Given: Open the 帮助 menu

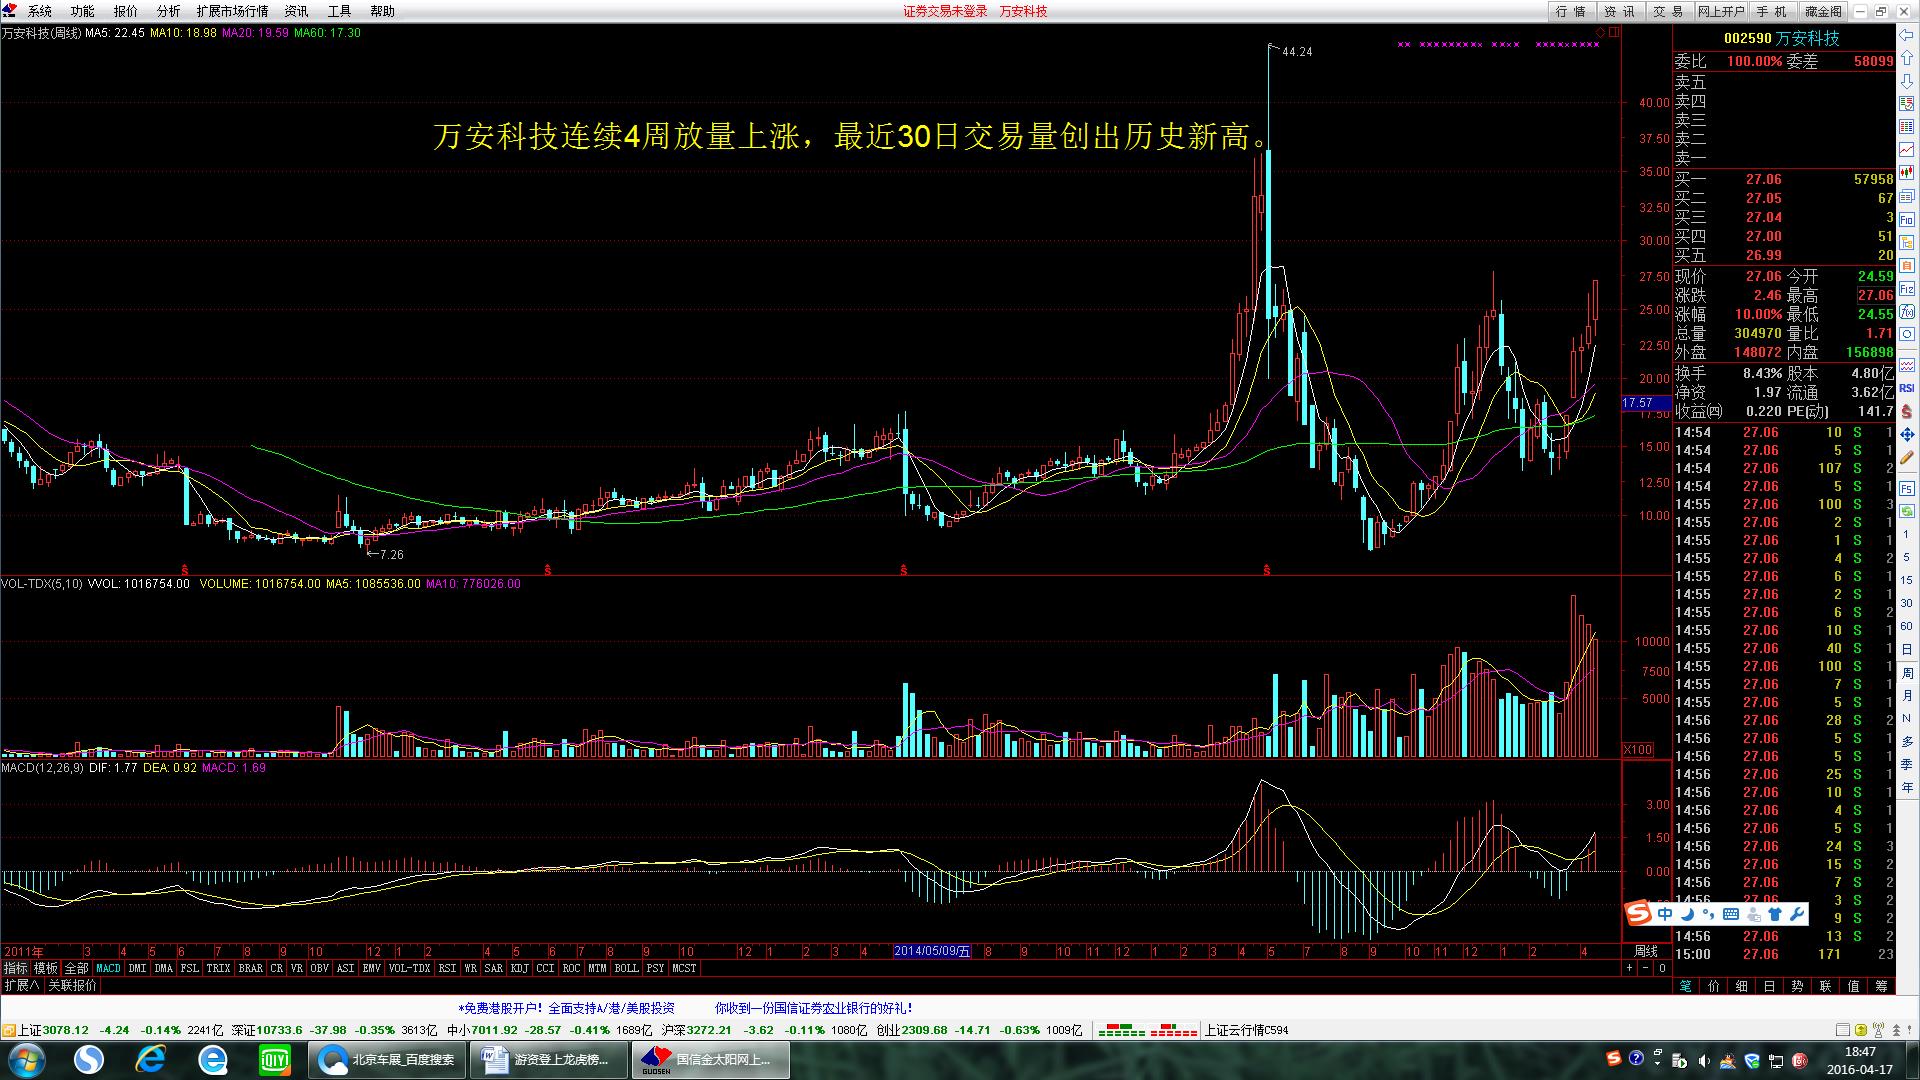Looking at the screenshot, I should [x=383, y=11].
